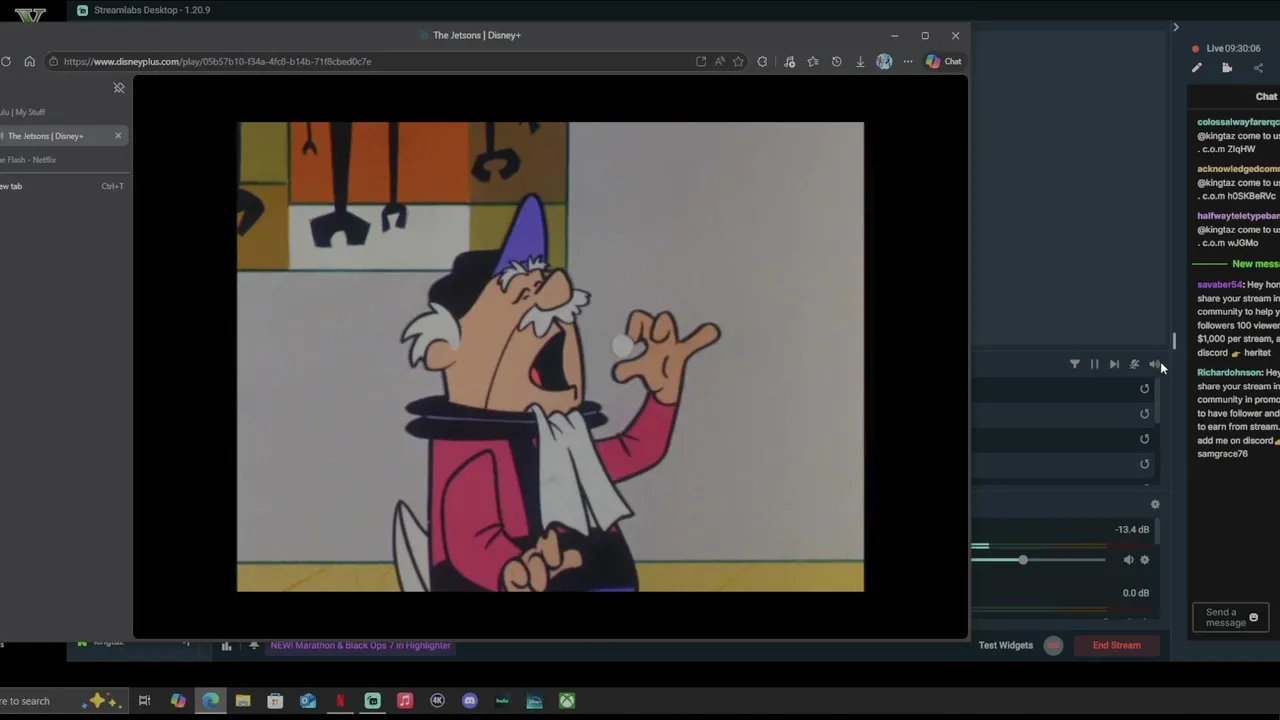This screenshot has height=720, width=1280.
Task: Click the chat panel scrollbar handle
Action: [1174, 341]
